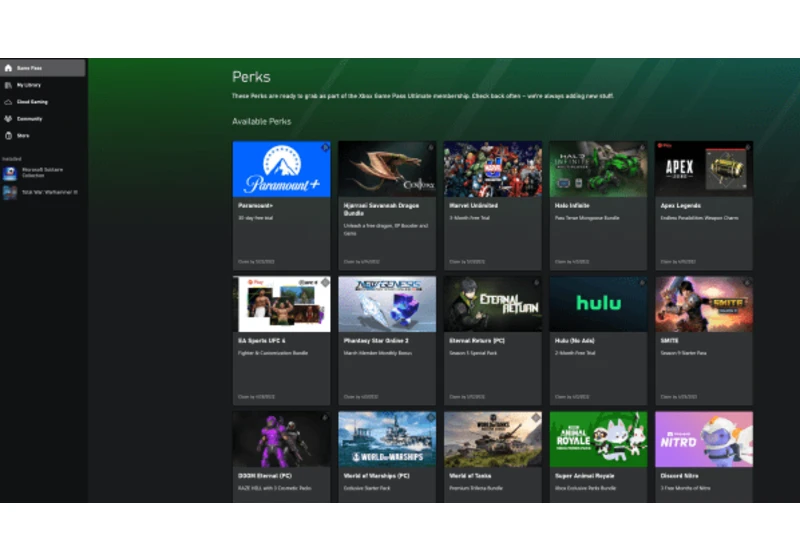Click the 'Eternal Return (PC)' title
800x560 pixels.
(x=477, y=341)
